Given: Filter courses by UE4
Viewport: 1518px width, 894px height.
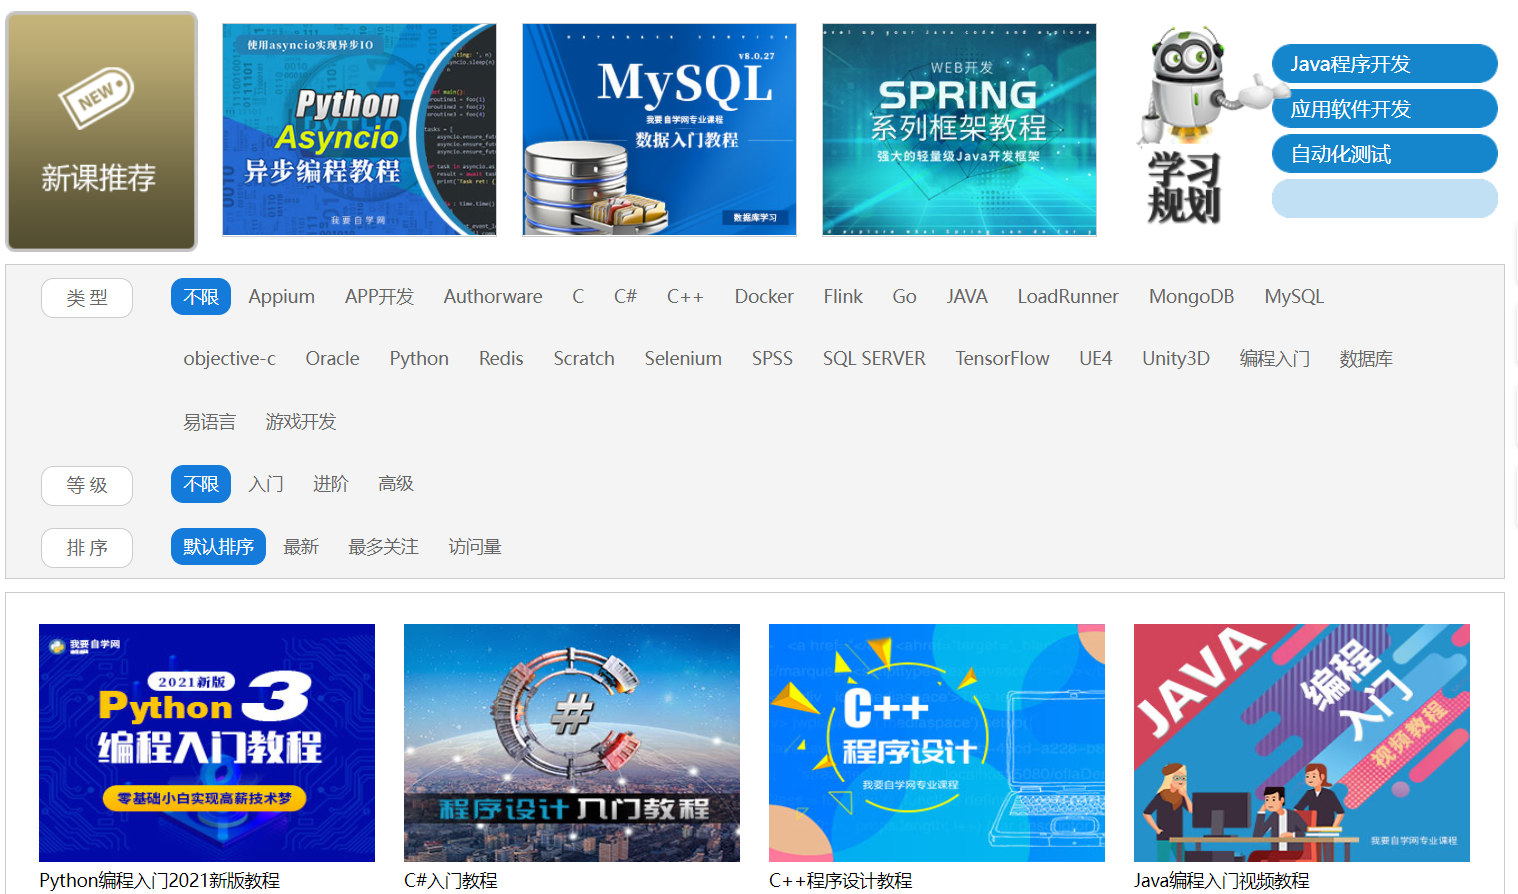Looking at the screenshot, I should 1096,359.
